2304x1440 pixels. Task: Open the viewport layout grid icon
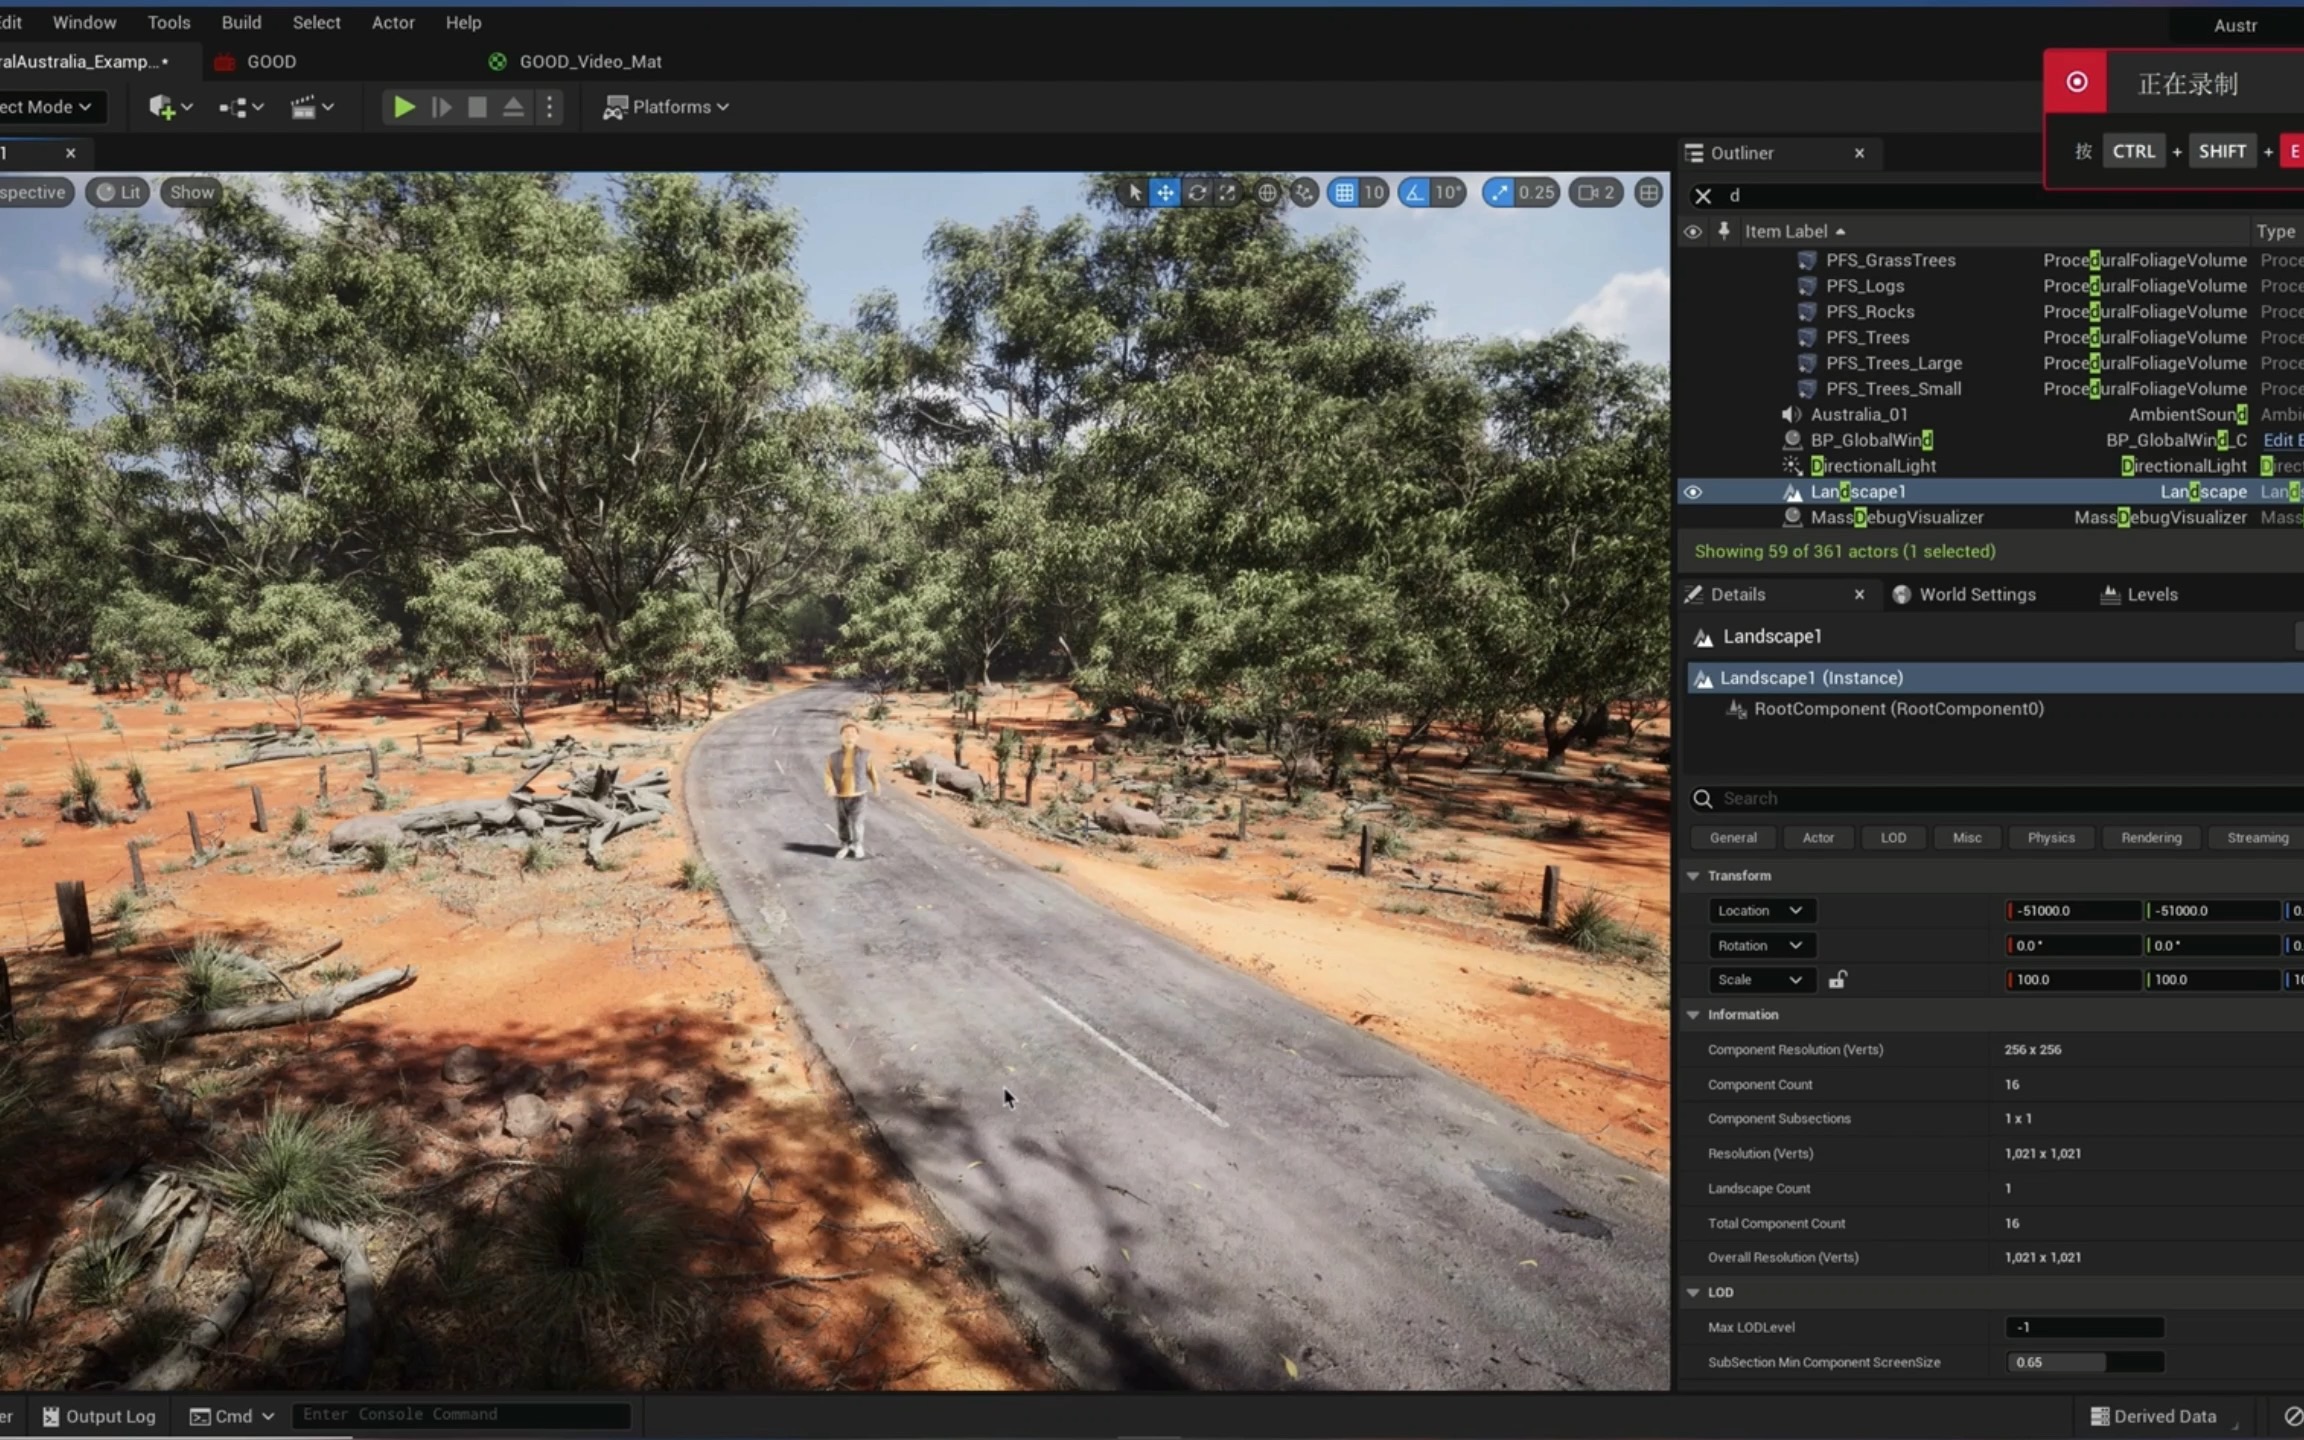tap(1649, 193)
